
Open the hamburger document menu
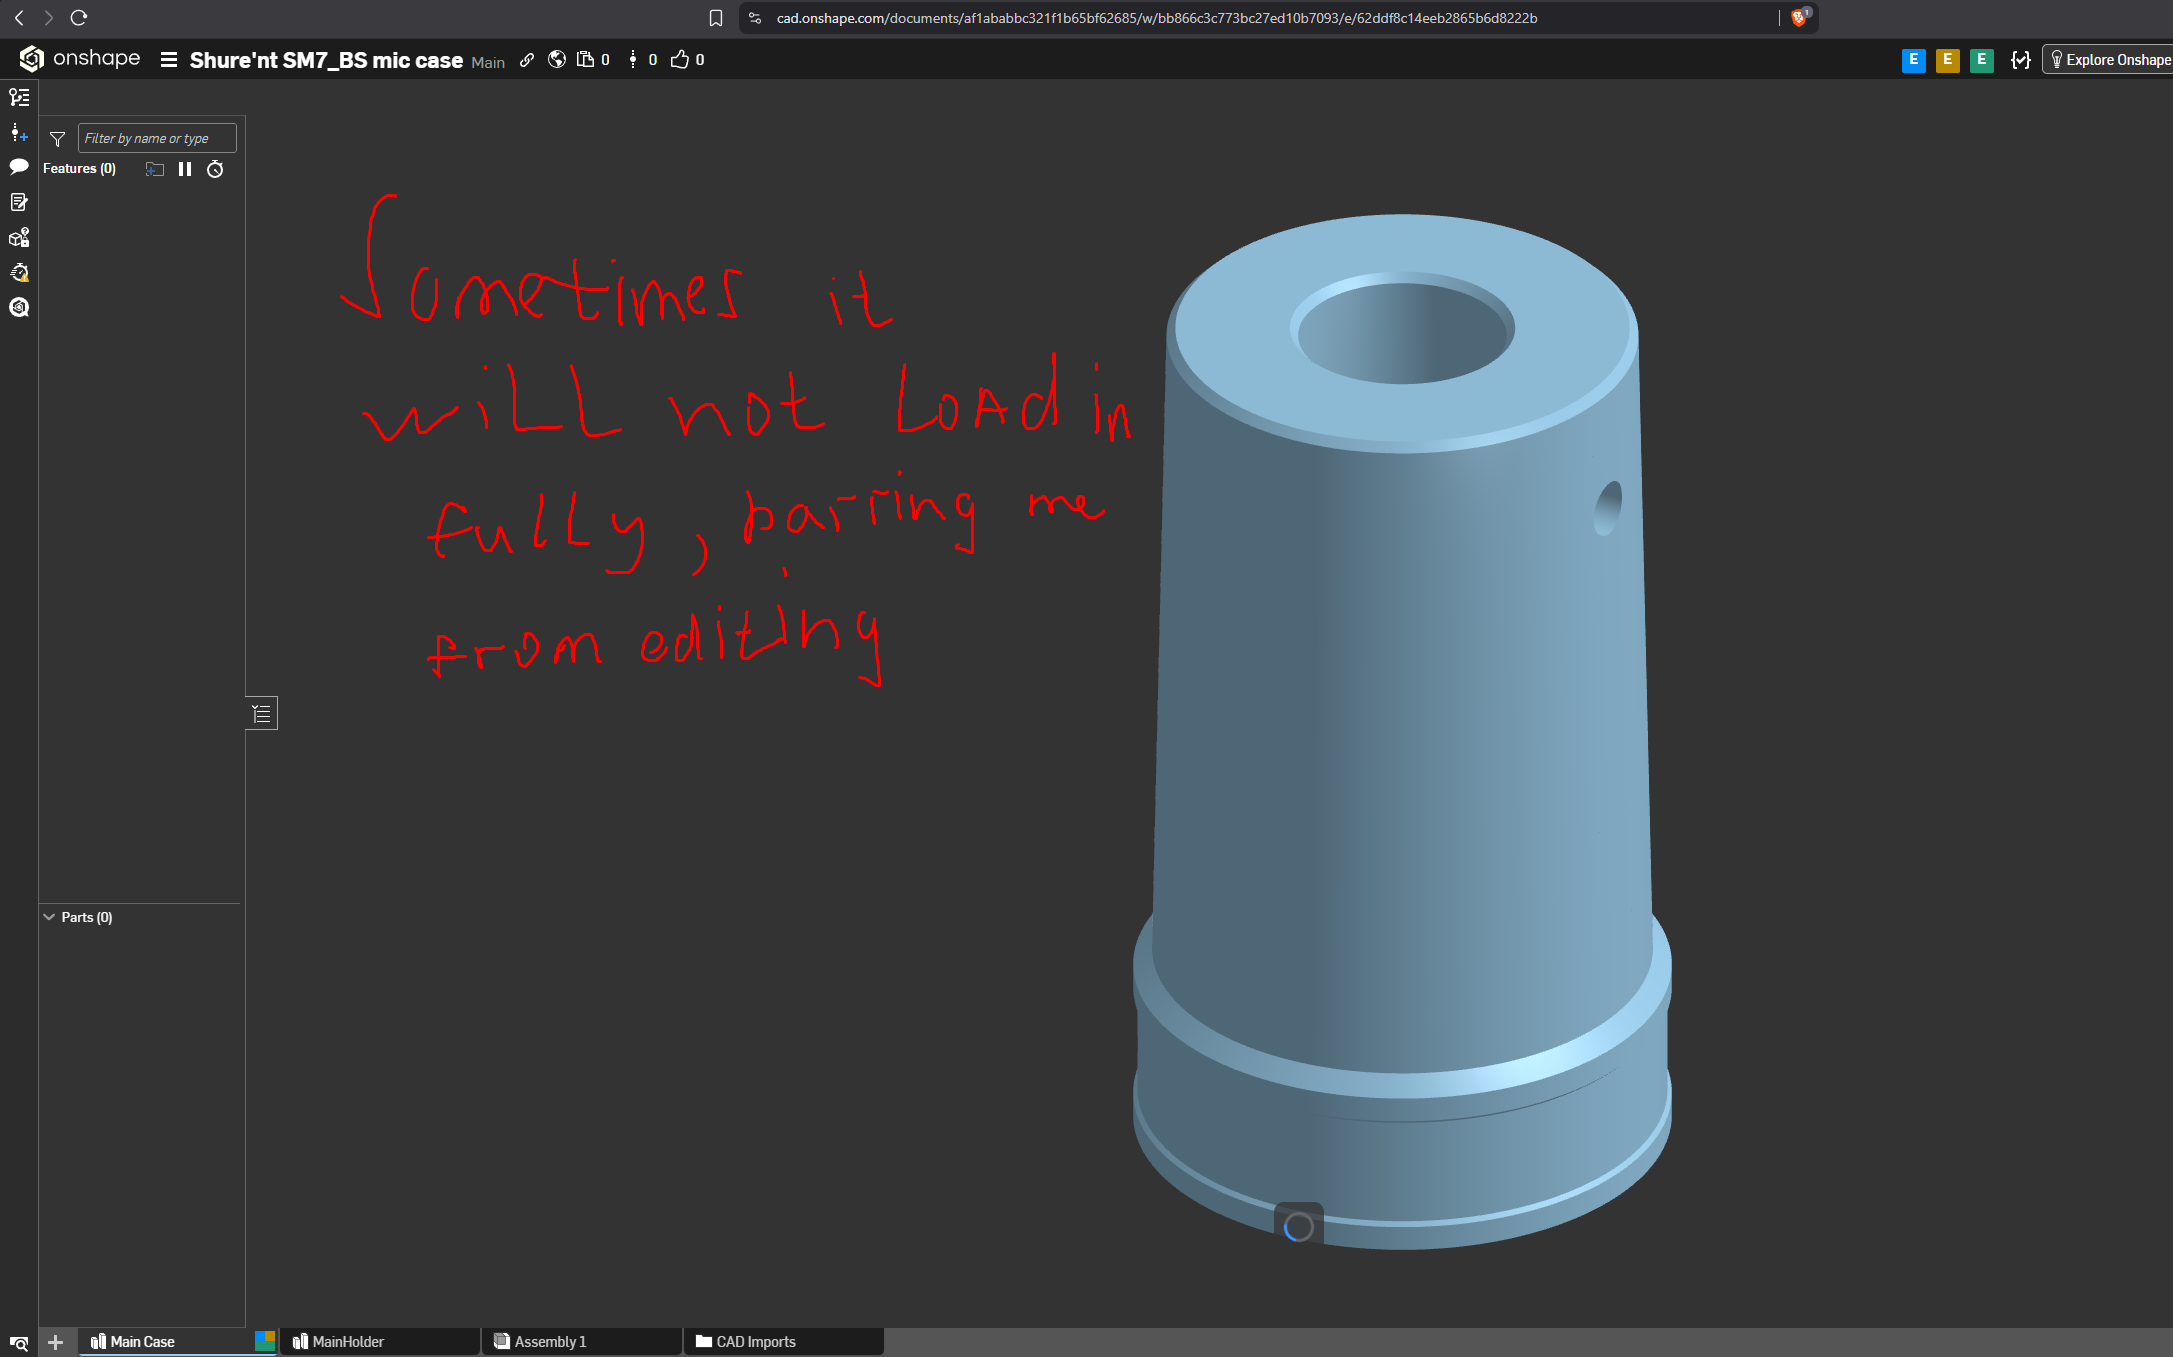(x=169, y=60)
